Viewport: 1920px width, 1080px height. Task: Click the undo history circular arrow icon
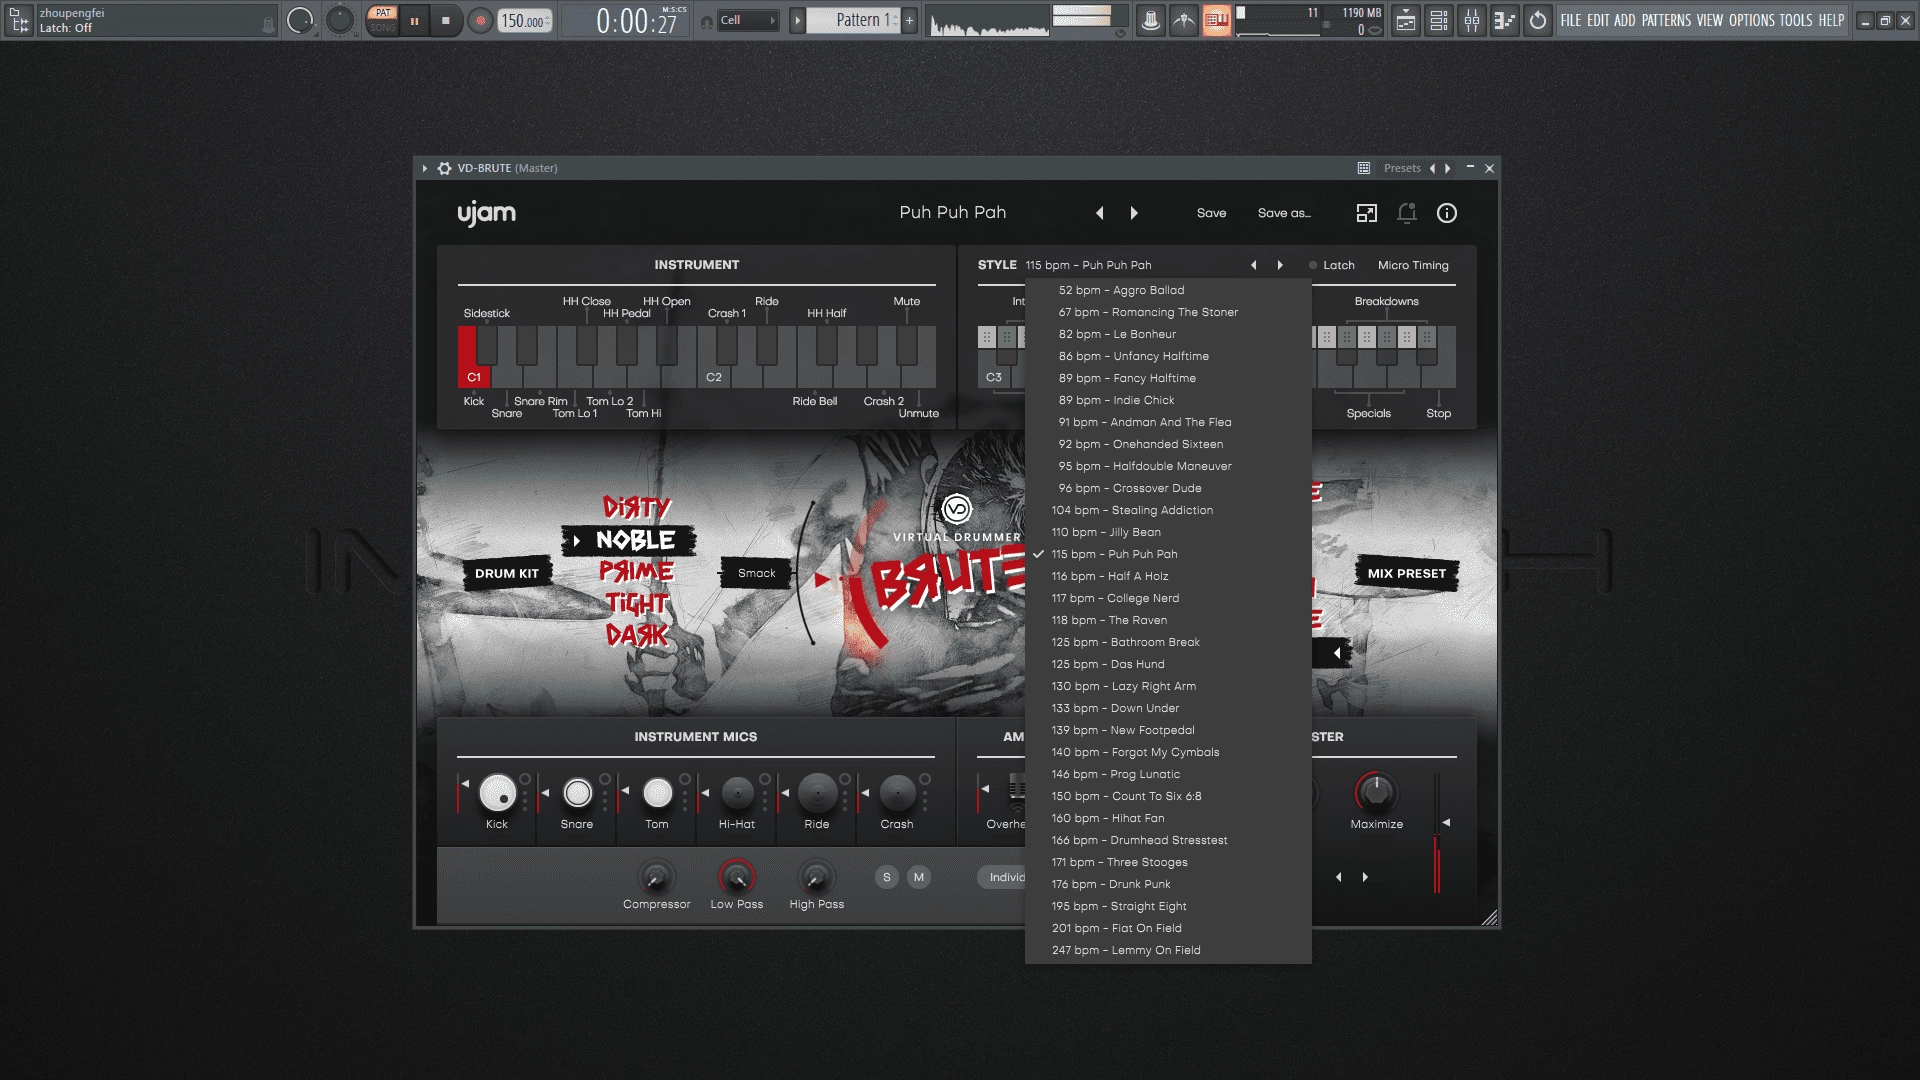pyautogui.click(x=1538, y=20)
